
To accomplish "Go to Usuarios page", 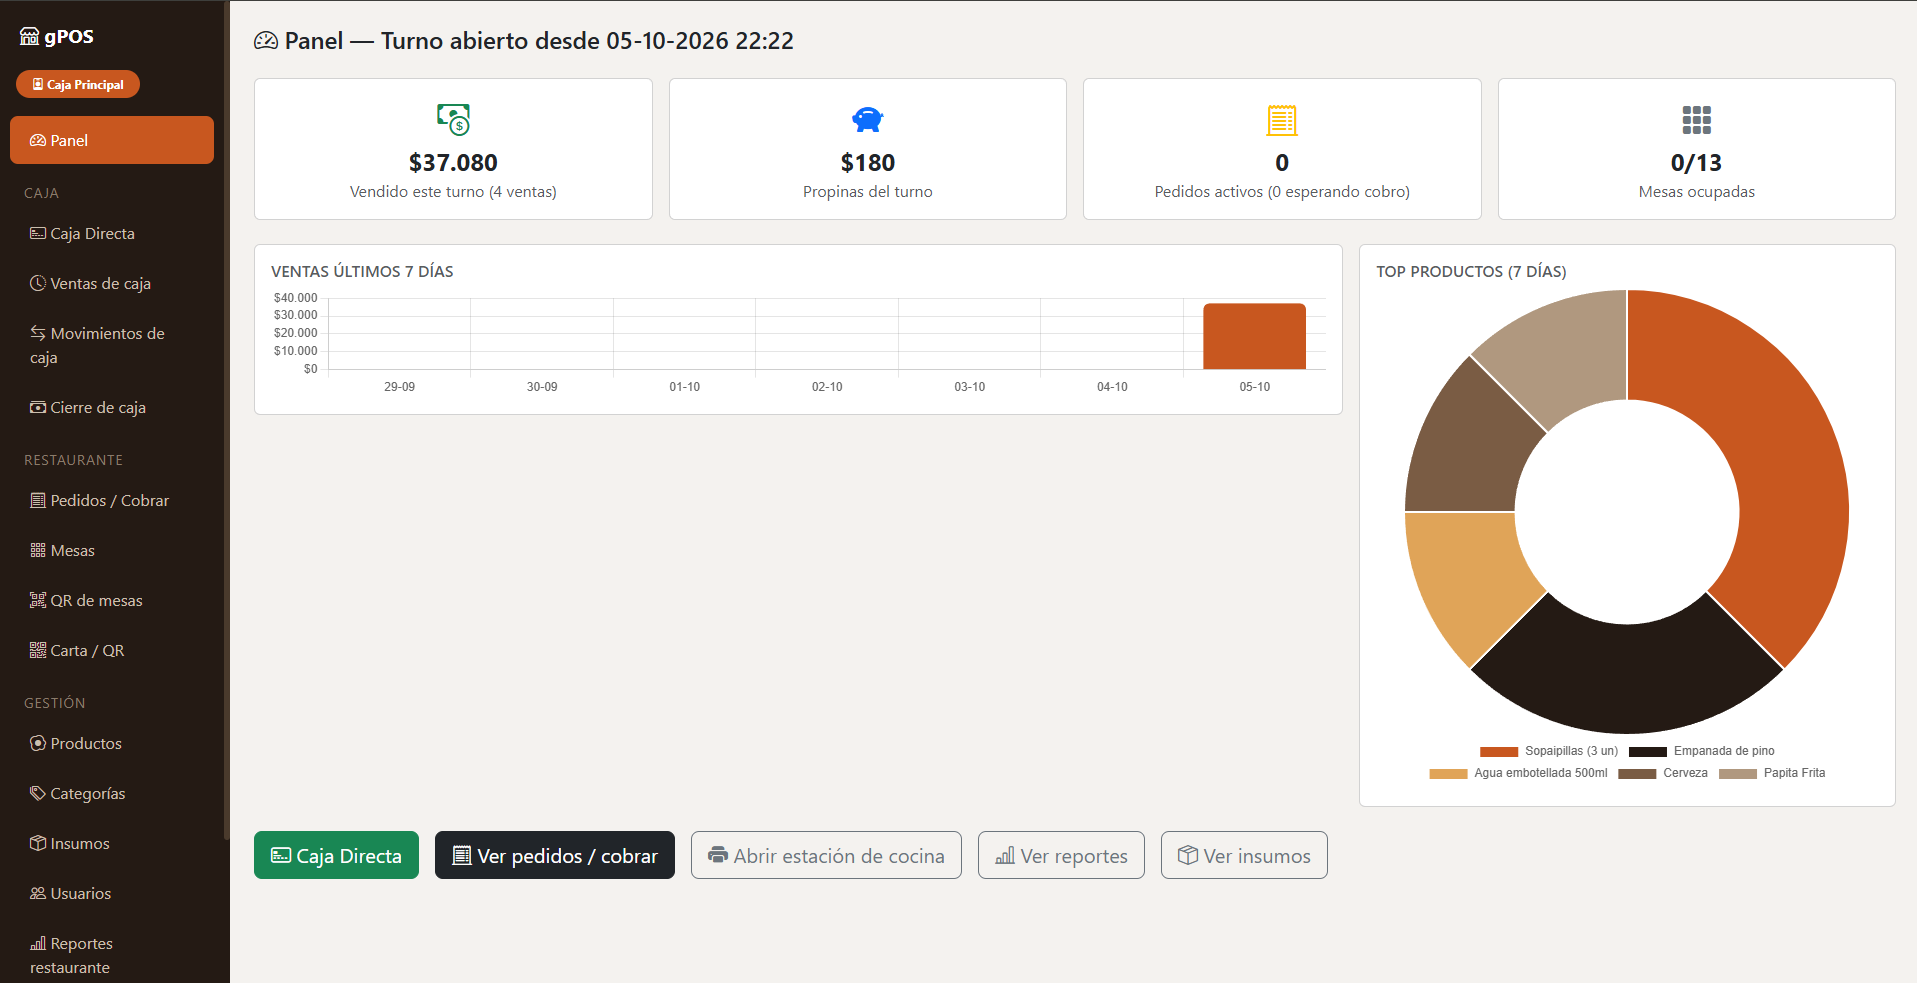I will 112,893.
